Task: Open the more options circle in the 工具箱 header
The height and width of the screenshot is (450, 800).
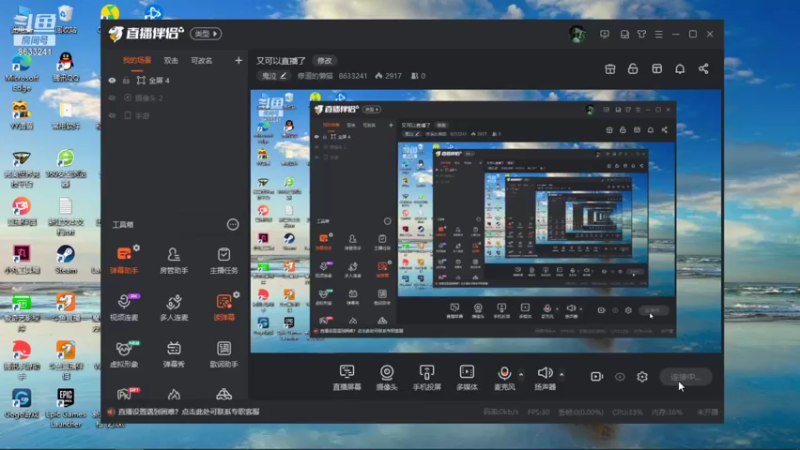Action: [x=233, y=224]
